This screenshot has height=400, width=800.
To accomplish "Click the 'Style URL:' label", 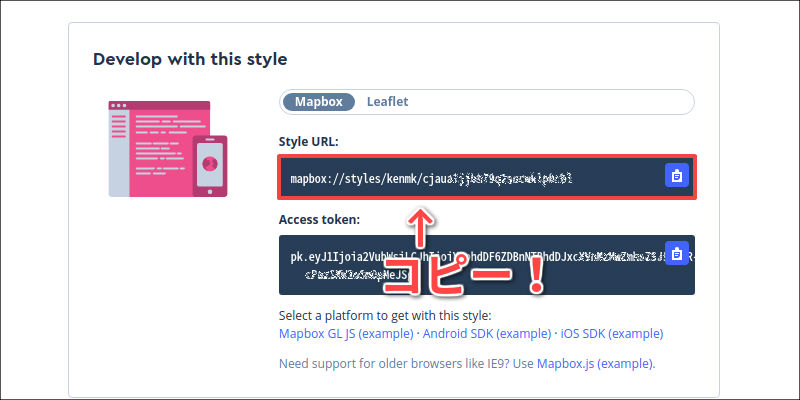I will tap(308, 142).
